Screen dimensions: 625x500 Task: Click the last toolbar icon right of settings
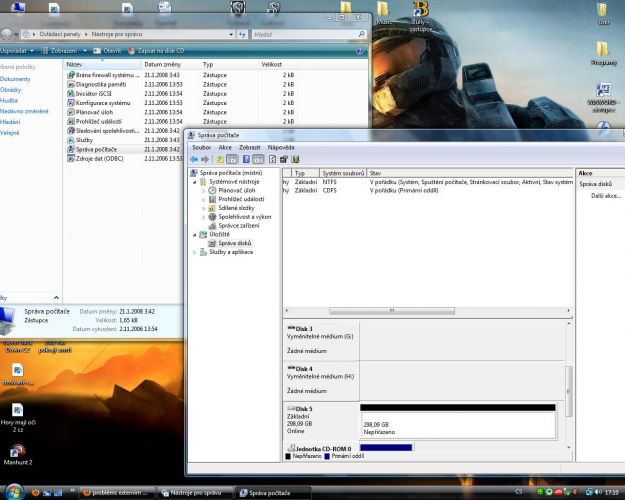tap(295, 159)
